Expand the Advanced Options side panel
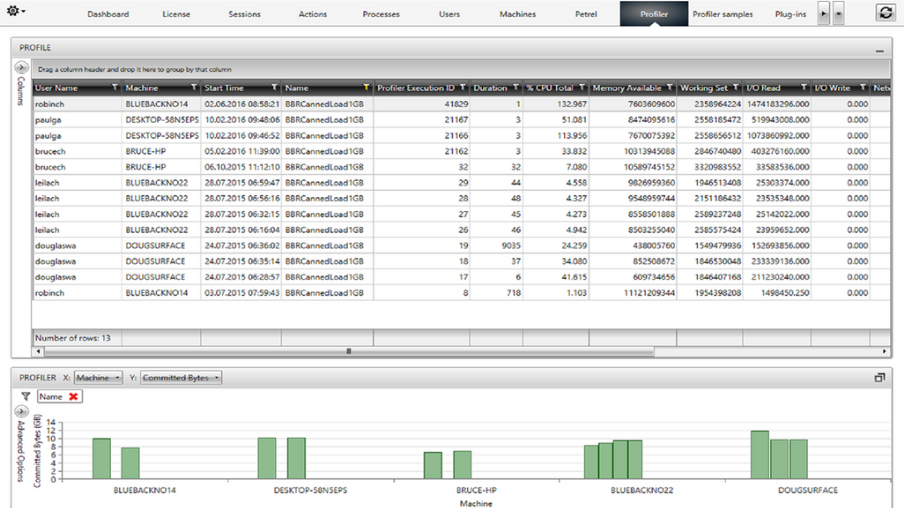Viewport: 904px width, 508px height. coord(22,411)
